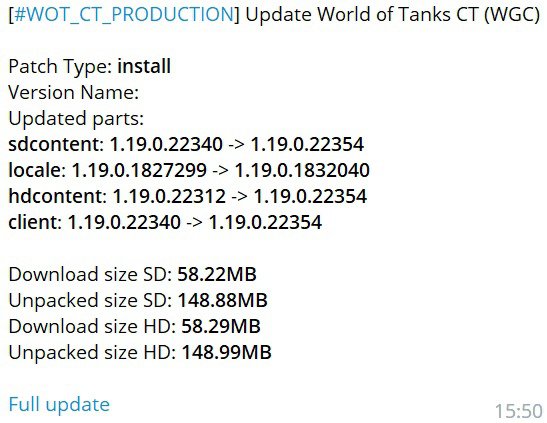Click the hdcontent part name

58,196
